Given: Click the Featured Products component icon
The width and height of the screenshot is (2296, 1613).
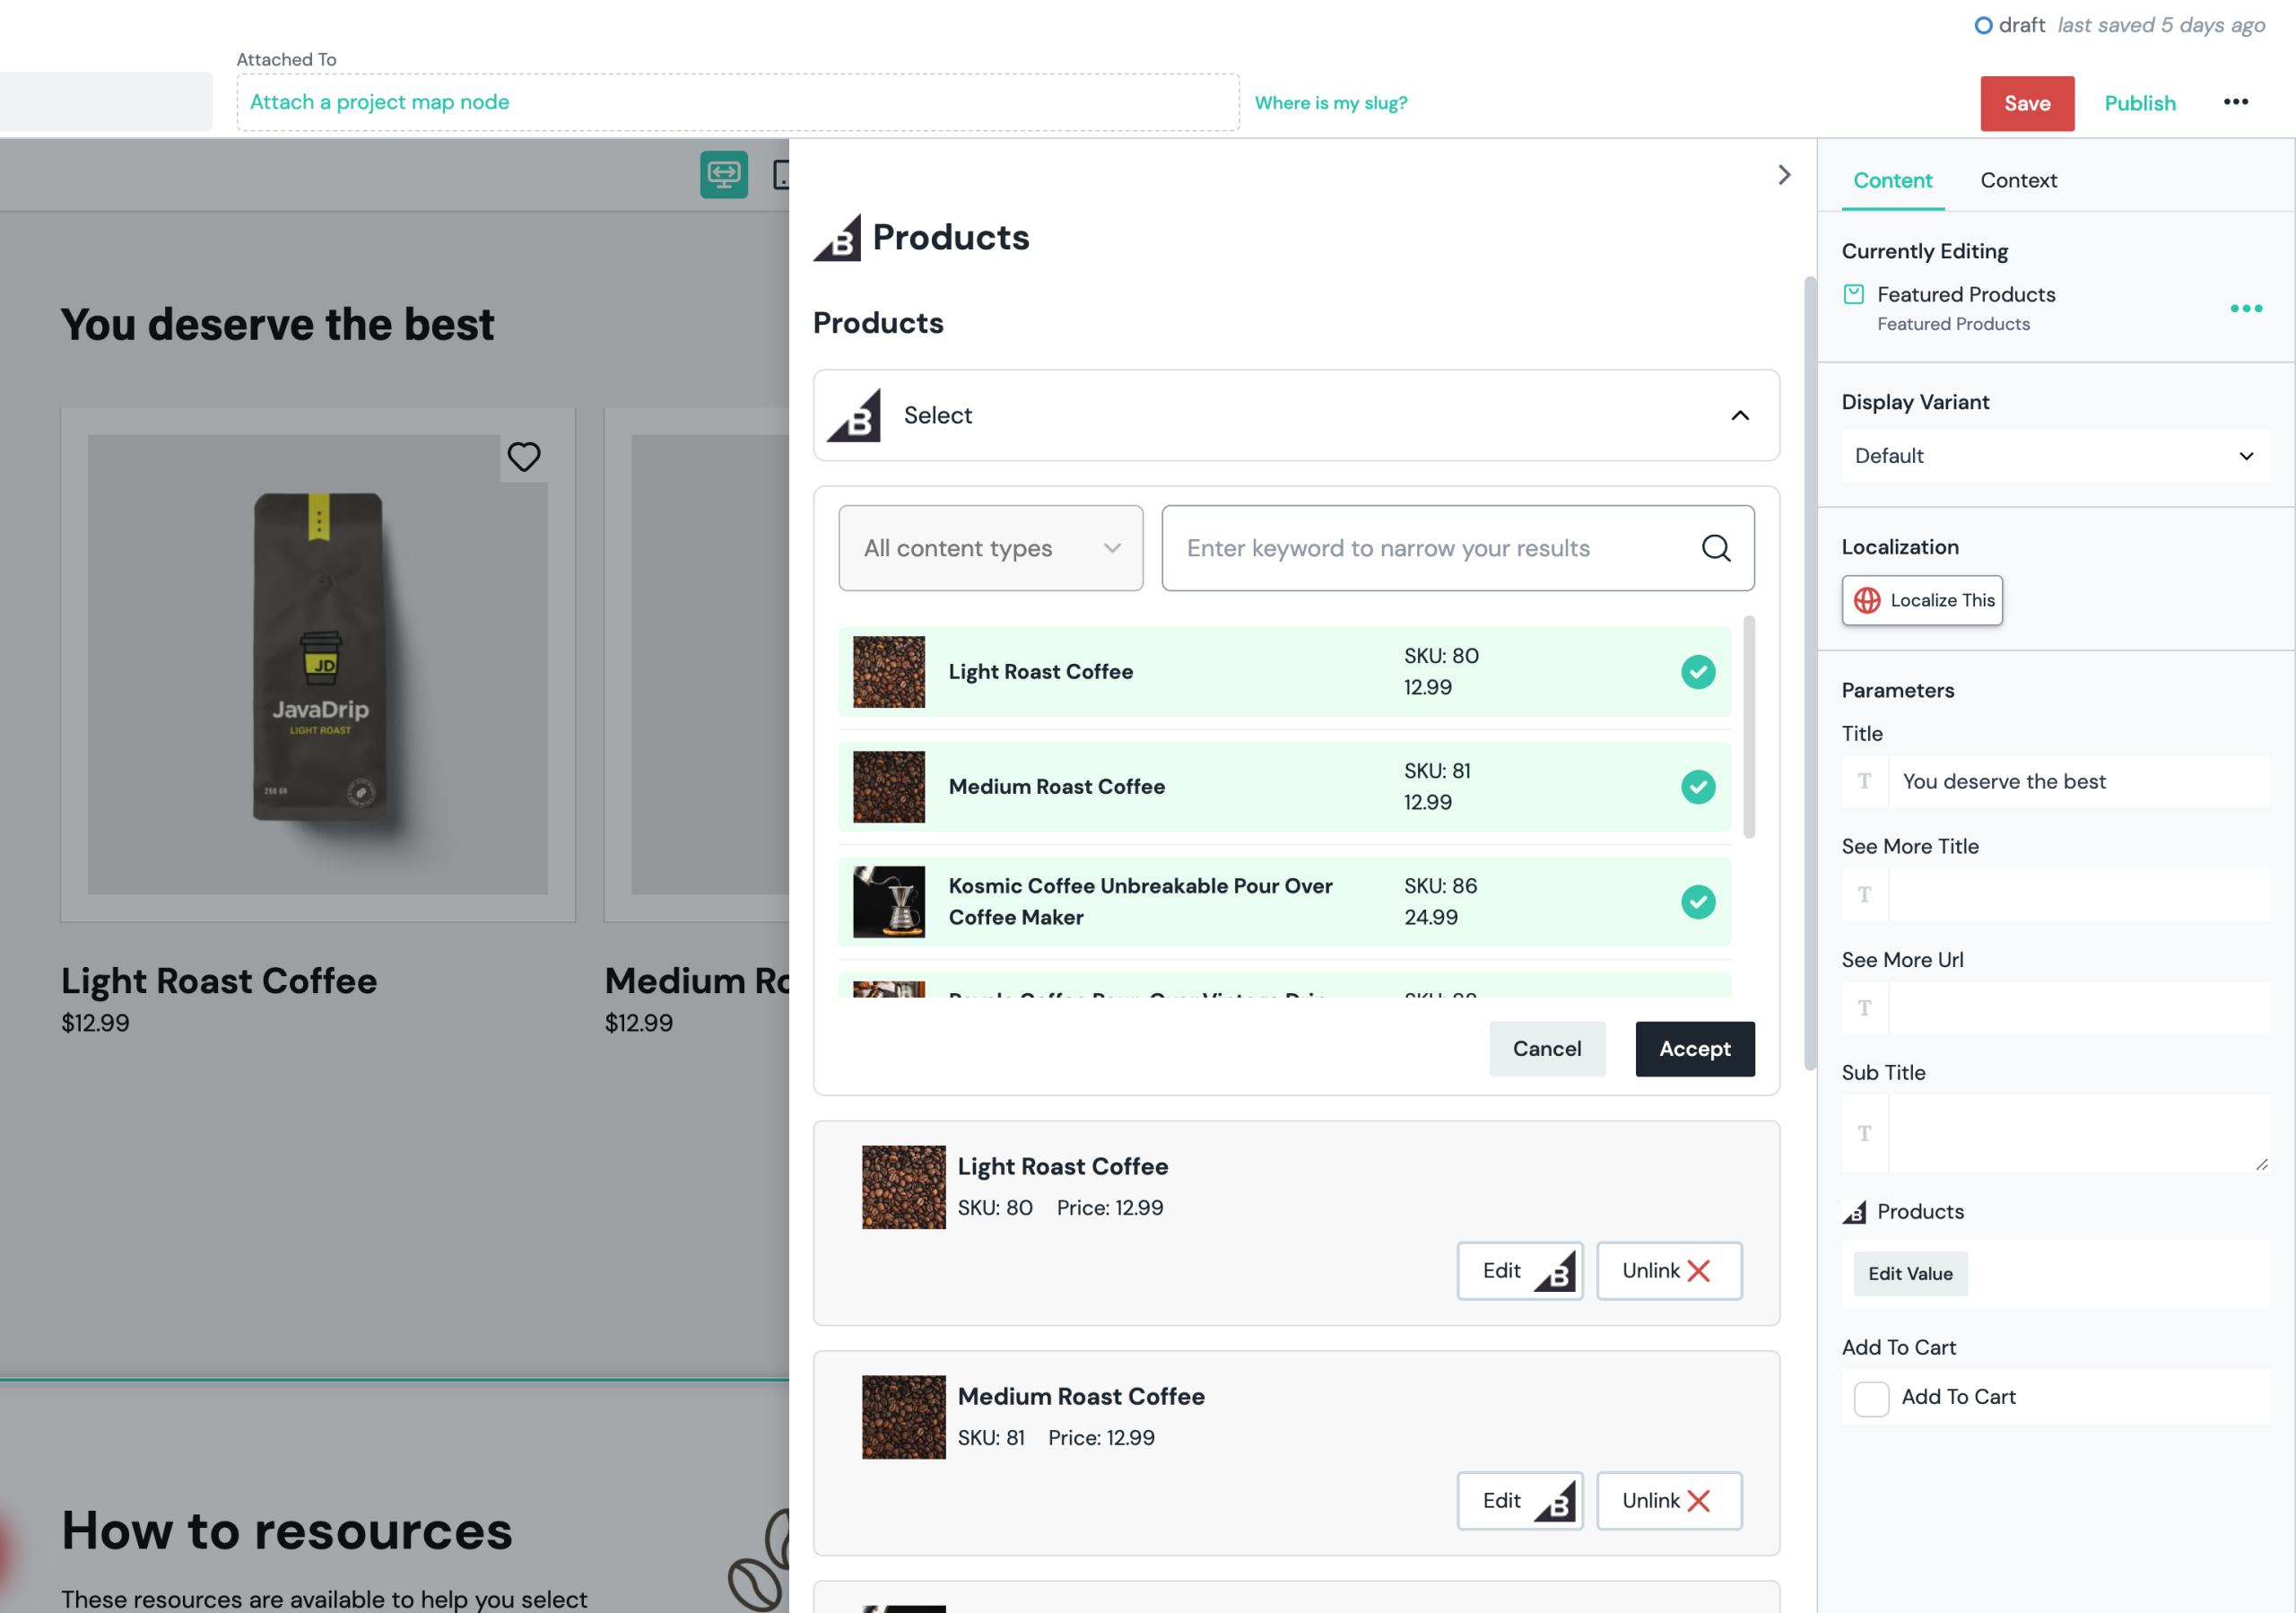Looking at the screenshot, I should point(1853,294).
